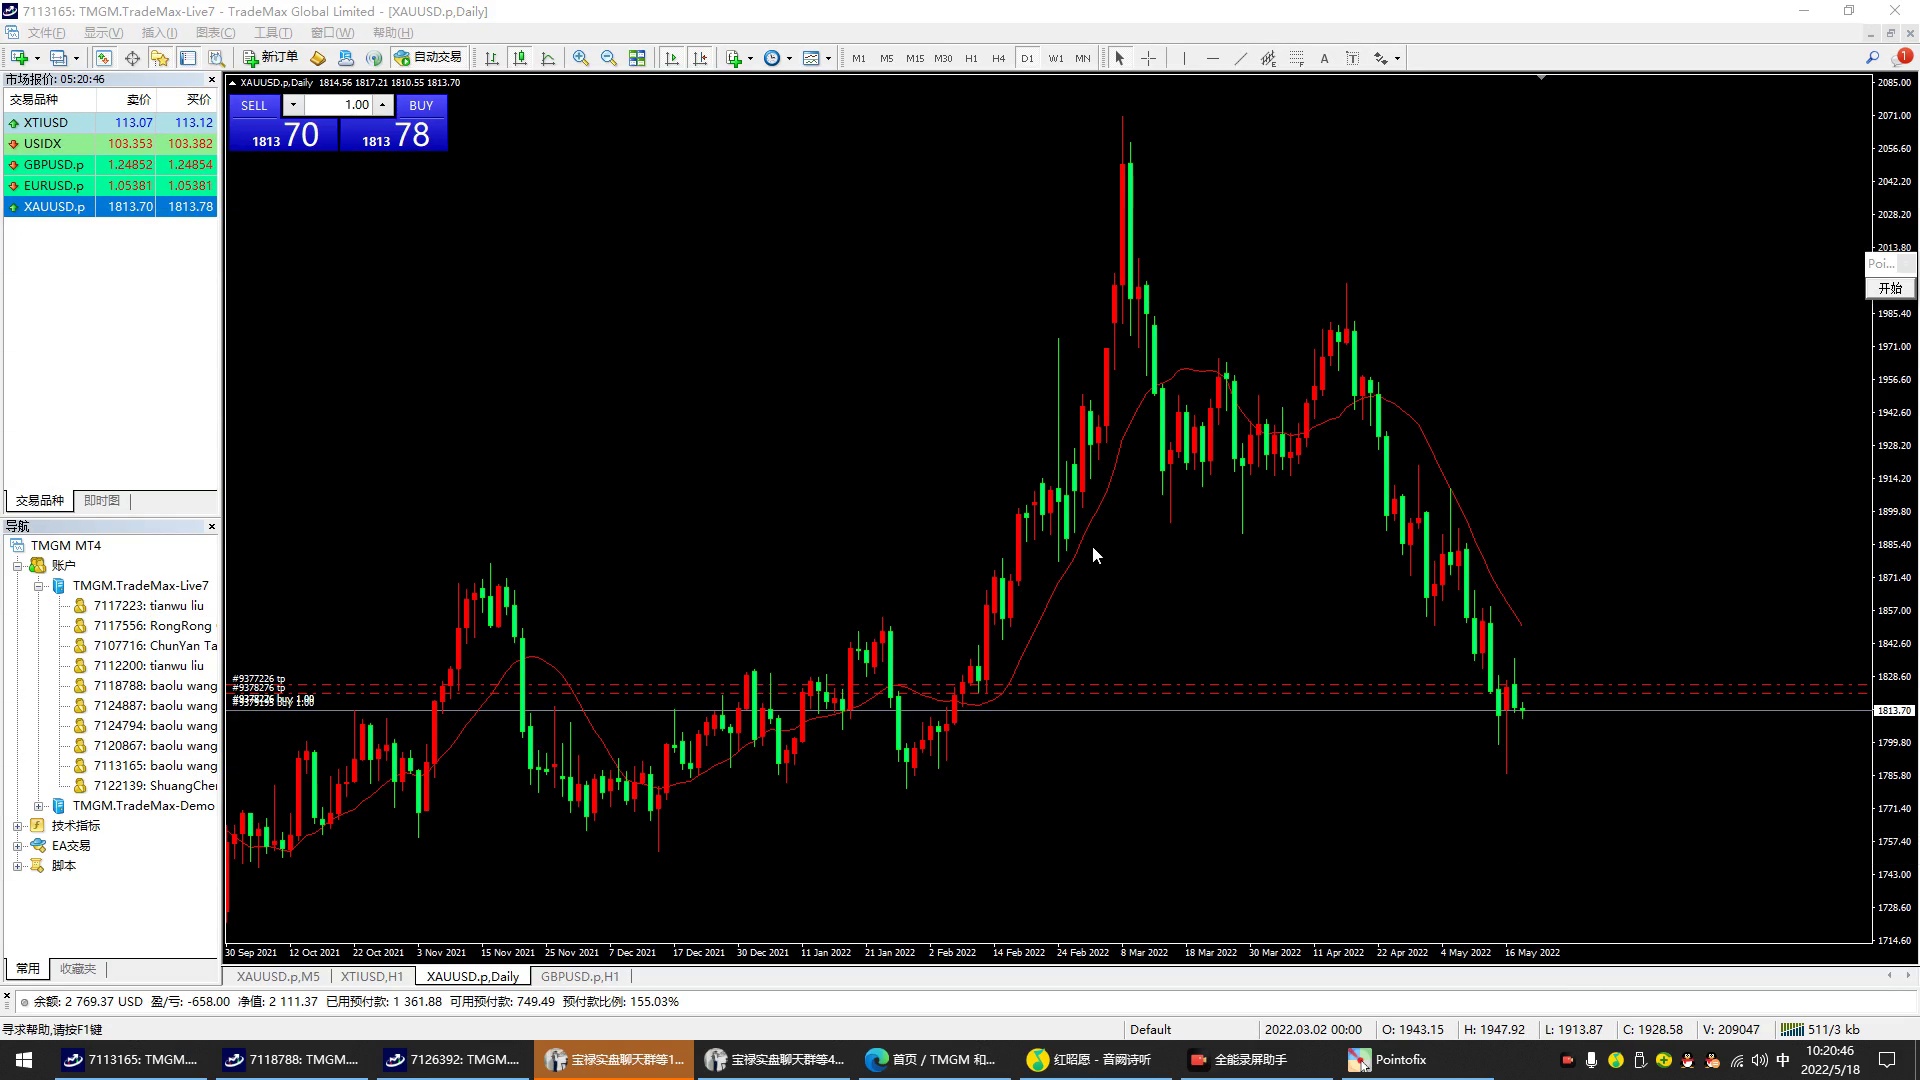Click the zoom out magnifier icon
This screenshot has height=1080, width=1920.
click(608, 58)
